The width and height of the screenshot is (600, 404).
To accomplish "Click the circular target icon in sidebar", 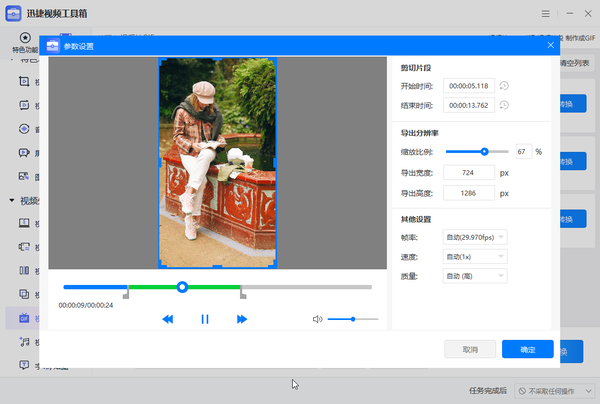I will [24, 129].
